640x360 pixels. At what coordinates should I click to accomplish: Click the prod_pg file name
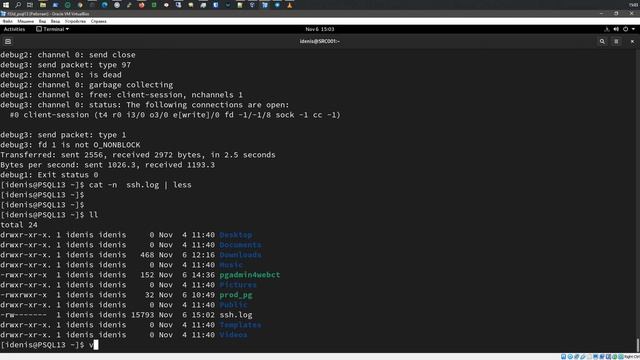click(236, 295)
